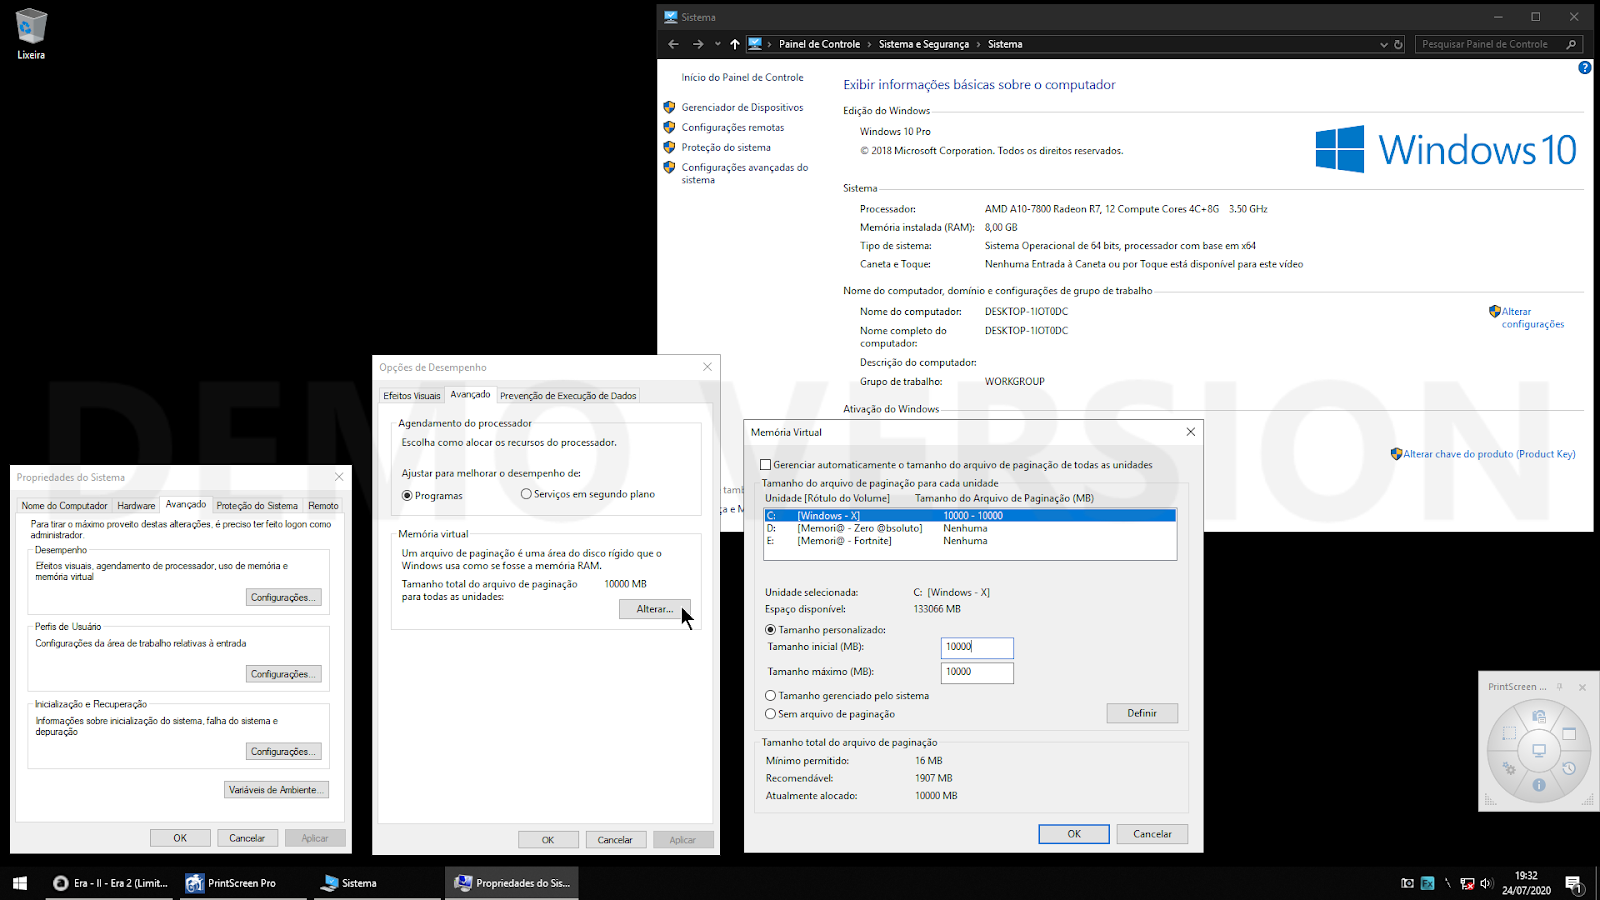Click the camera tray icon

(1408, 883)
